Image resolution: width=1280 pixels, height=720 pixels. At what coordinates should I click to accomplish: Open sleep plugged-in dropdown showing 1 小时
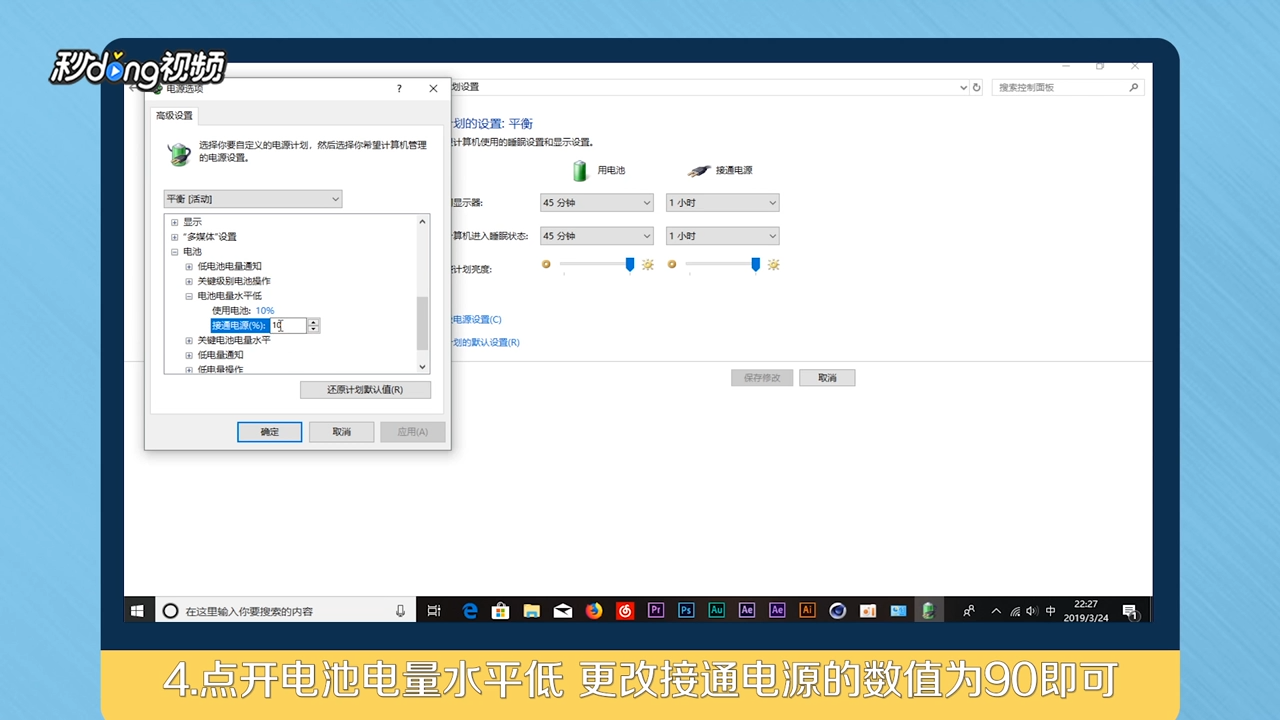[x=723, y=236]
